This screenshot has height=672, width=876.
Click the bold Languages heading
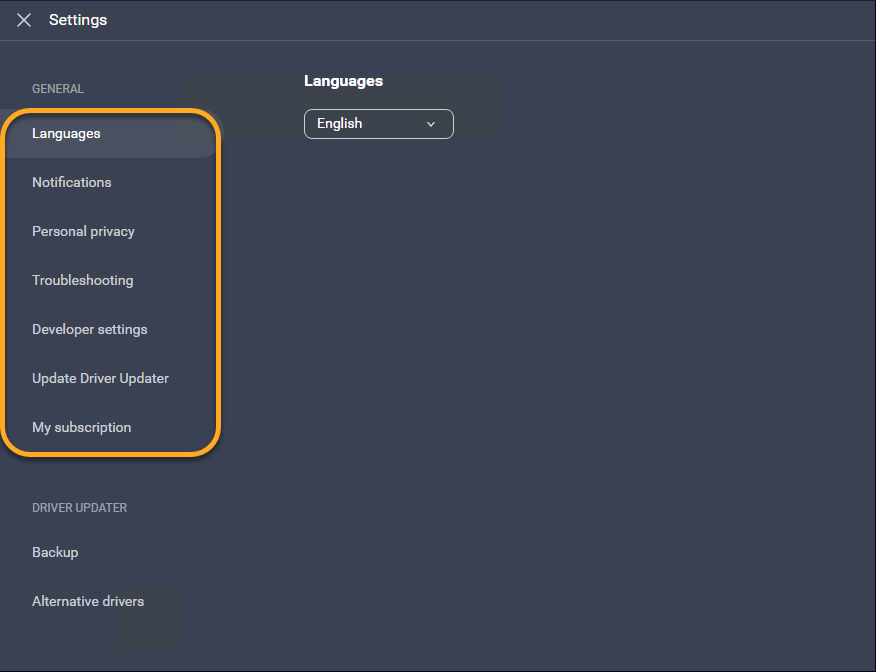click(343, 81)
